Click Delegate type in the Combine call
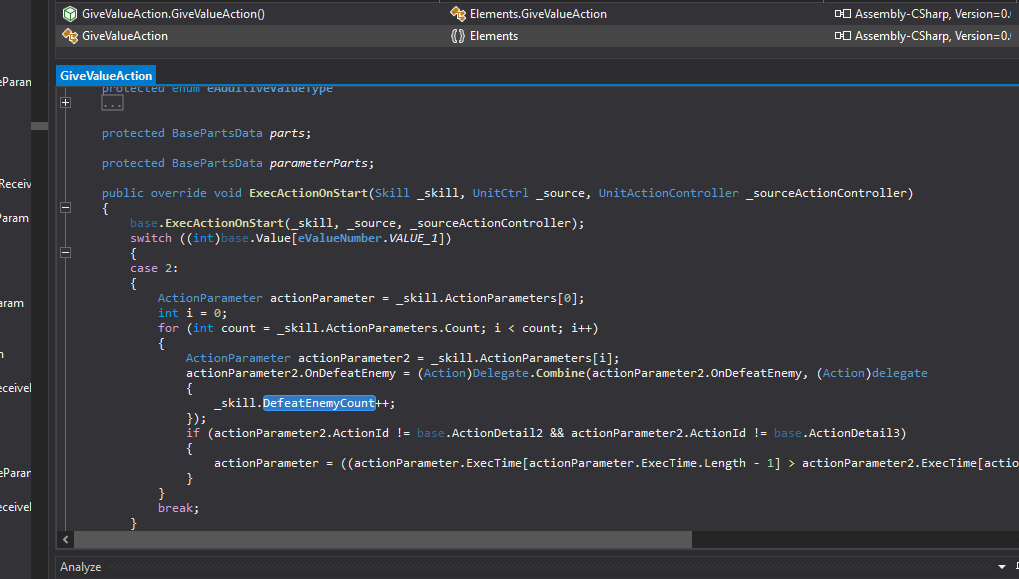Screen dimensions: 1019x579 [500, 373]
